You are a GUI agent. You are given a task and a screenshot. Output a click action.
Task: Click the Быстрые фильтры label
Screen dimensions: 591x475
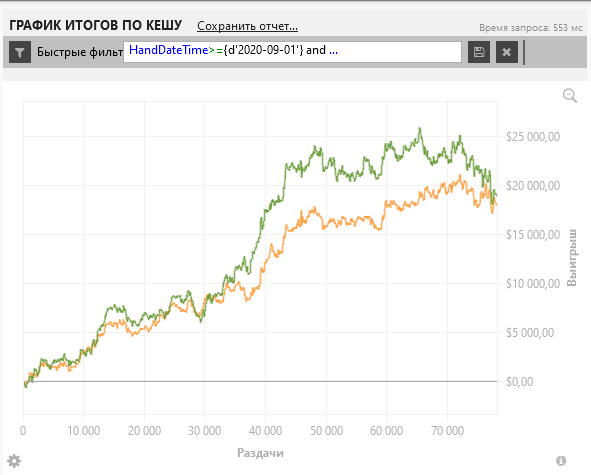(80, 52)
